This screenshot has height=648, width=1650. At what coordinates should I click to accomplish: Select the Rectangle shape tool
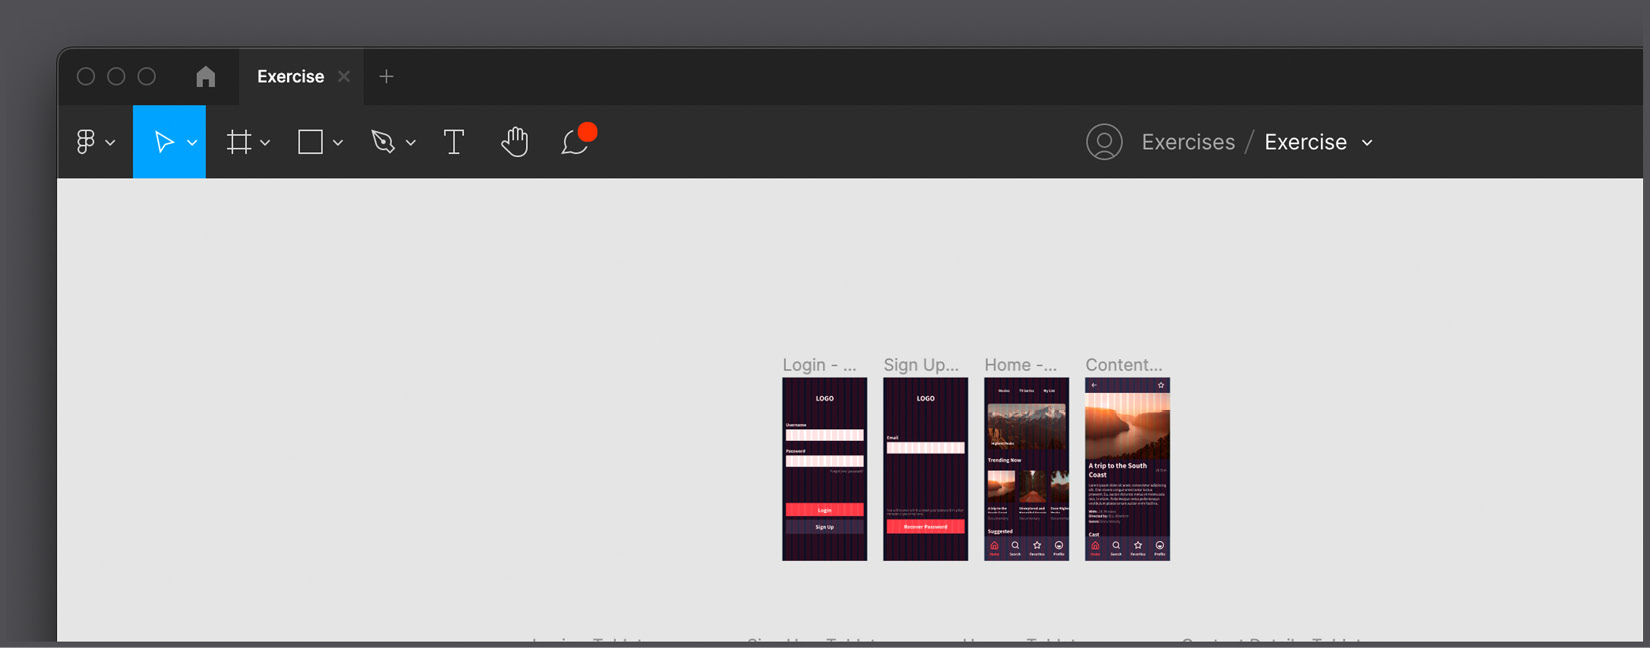pos(310,142)
